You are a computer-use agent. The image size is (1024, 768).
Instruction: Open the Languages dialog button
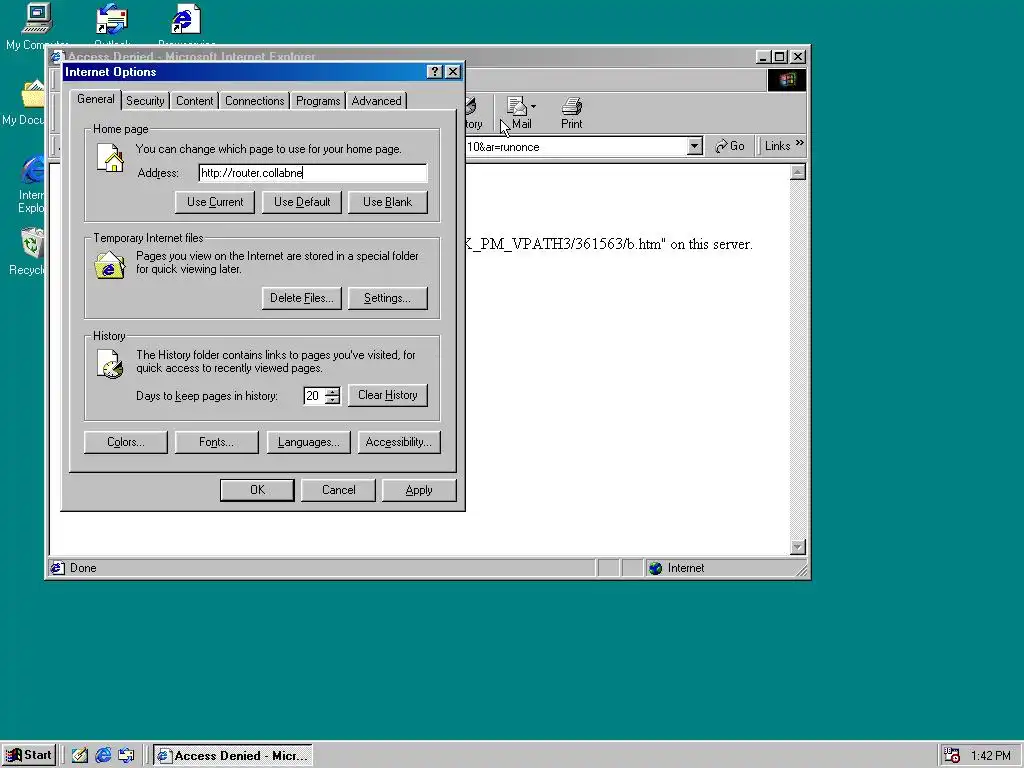click(308, 442)
